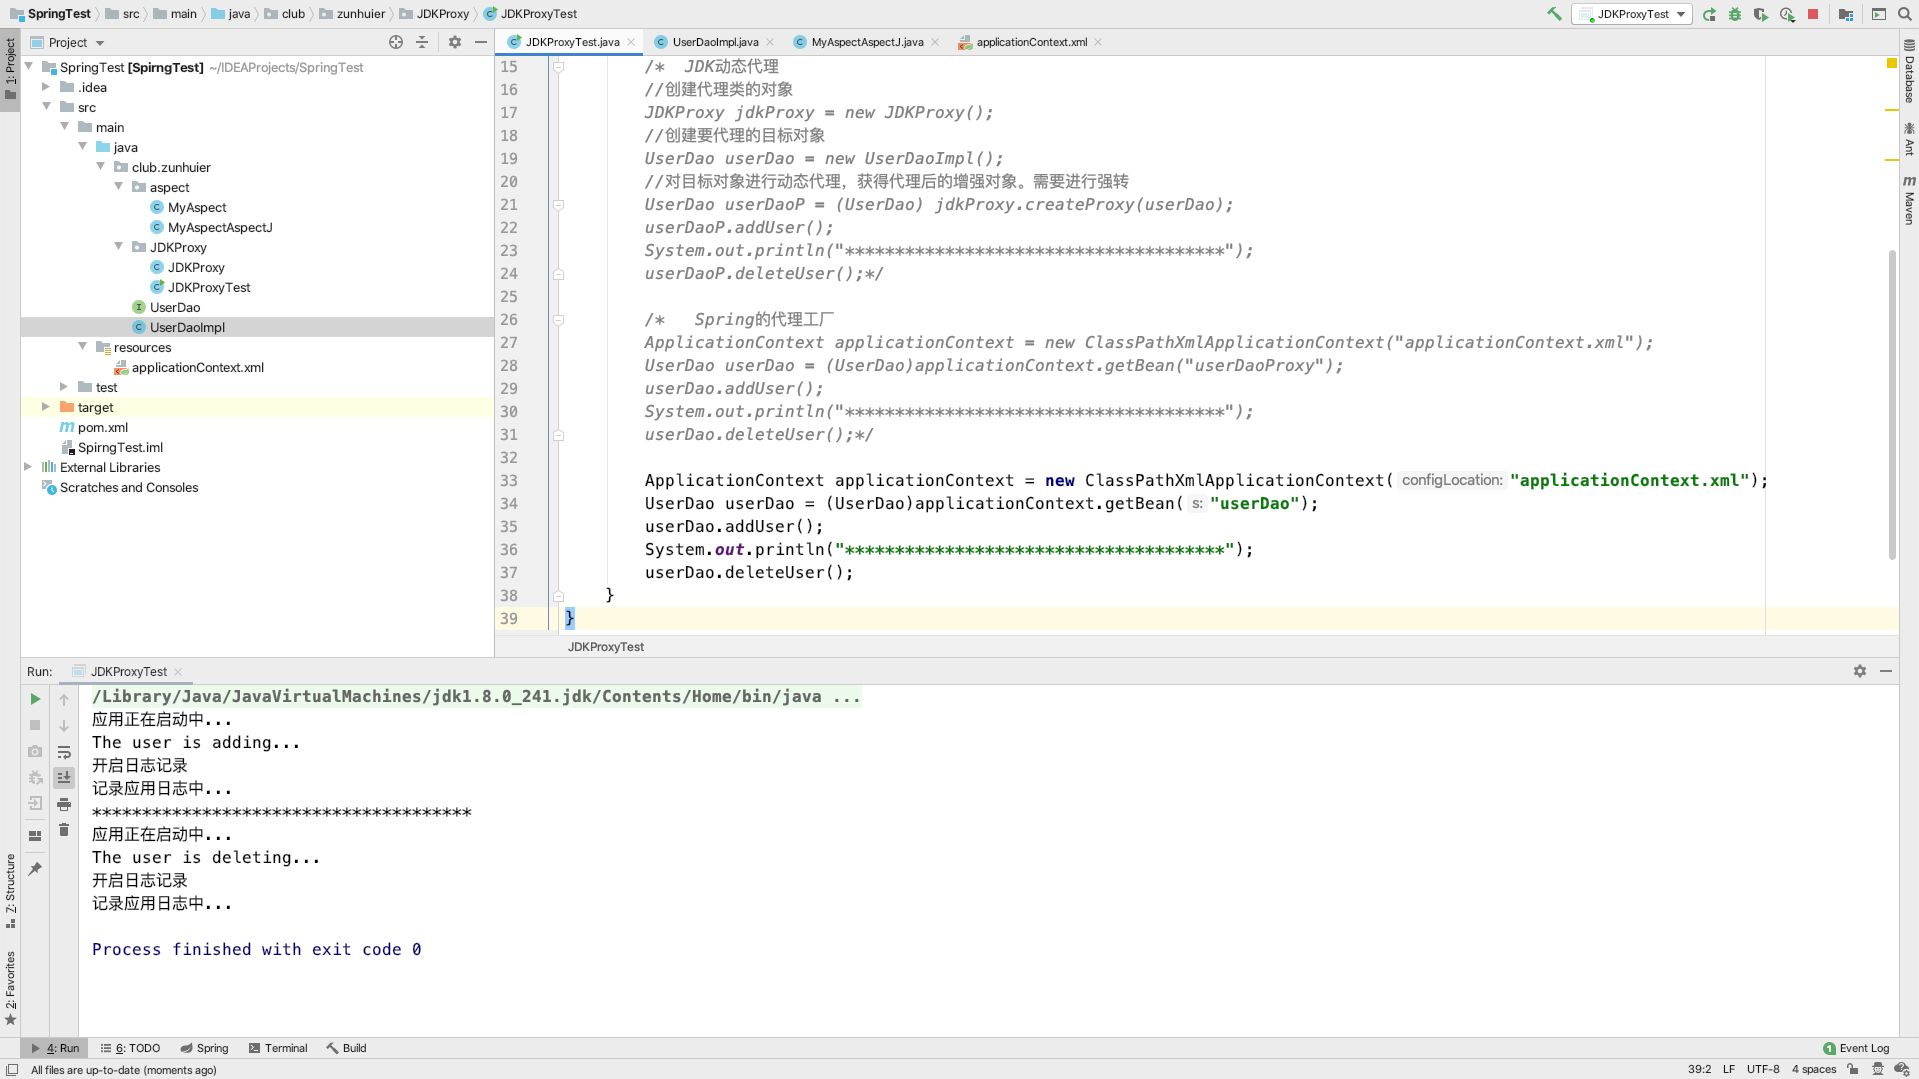Close the JDKProxyTest run tab

(178, 672)
